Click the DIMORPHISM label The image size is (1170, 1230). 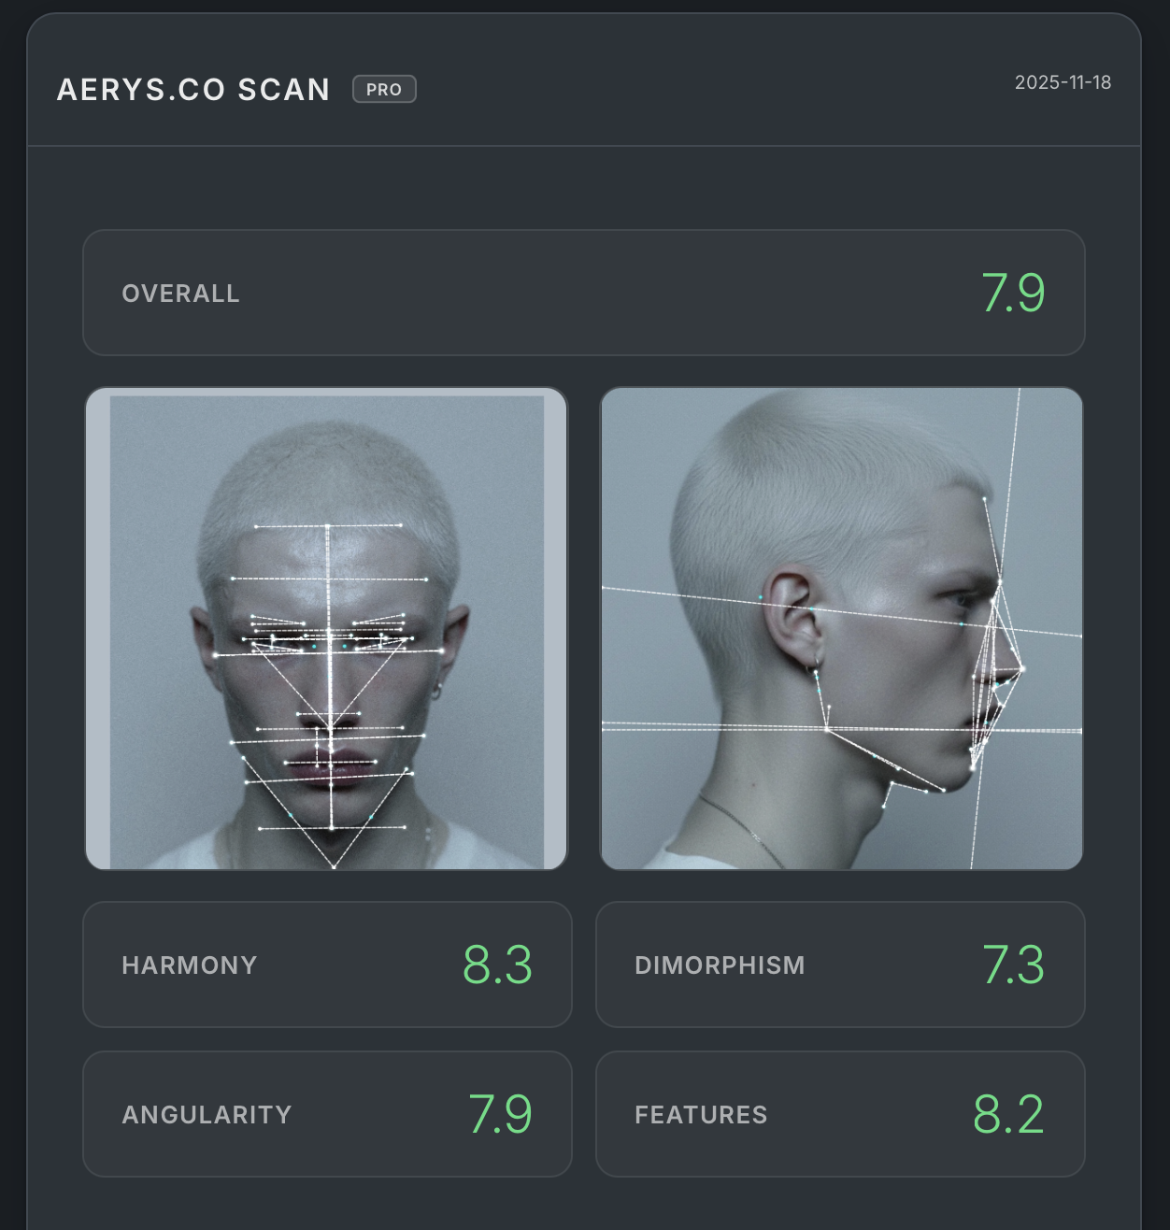pos(719,965)
